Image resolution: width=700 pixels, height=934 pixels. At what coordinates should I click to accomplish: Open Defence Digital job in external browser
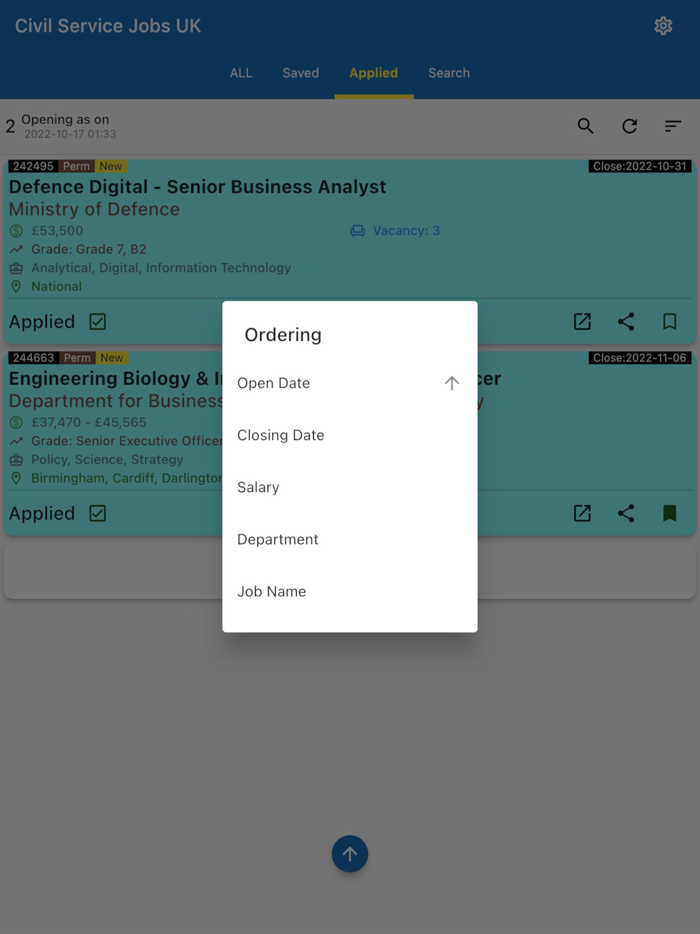point(582,322)
